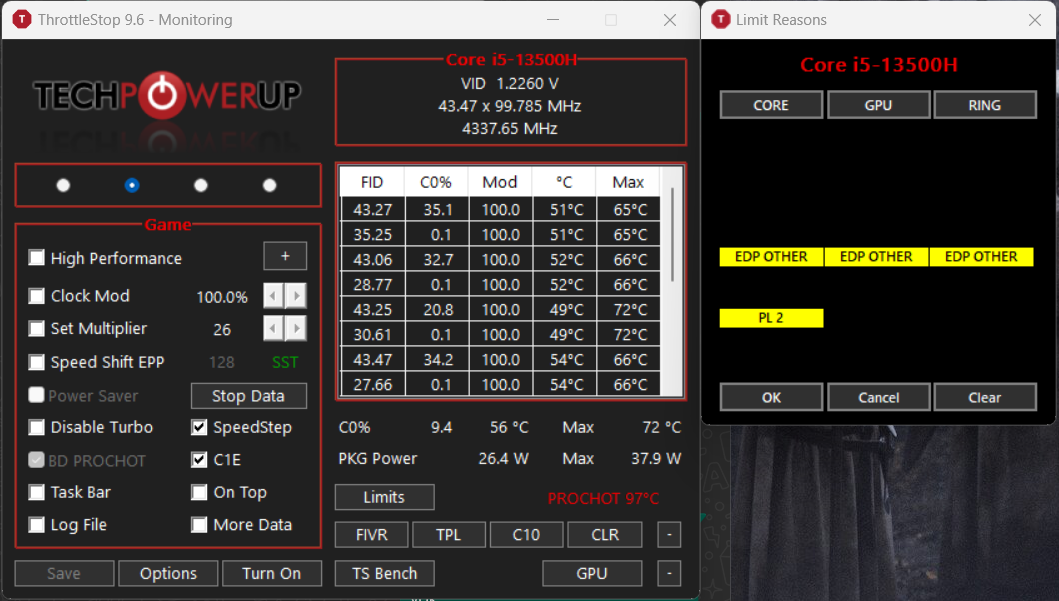This screenshot has width=1059, height=601.
Task: Select the second (Game) profile radio button
Action: [132, 185]
